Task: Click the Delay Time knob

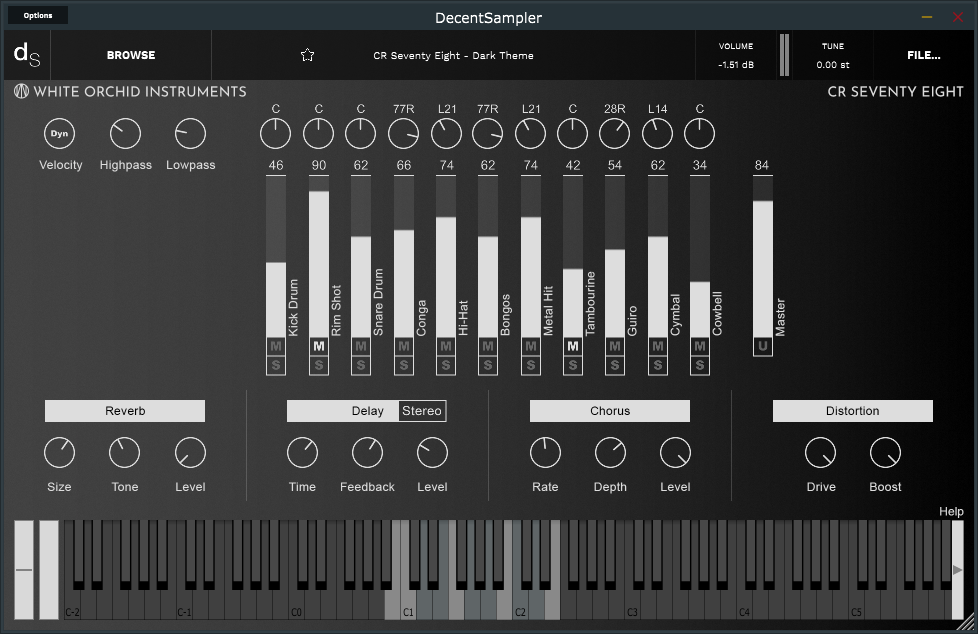Action: [303, 452]
